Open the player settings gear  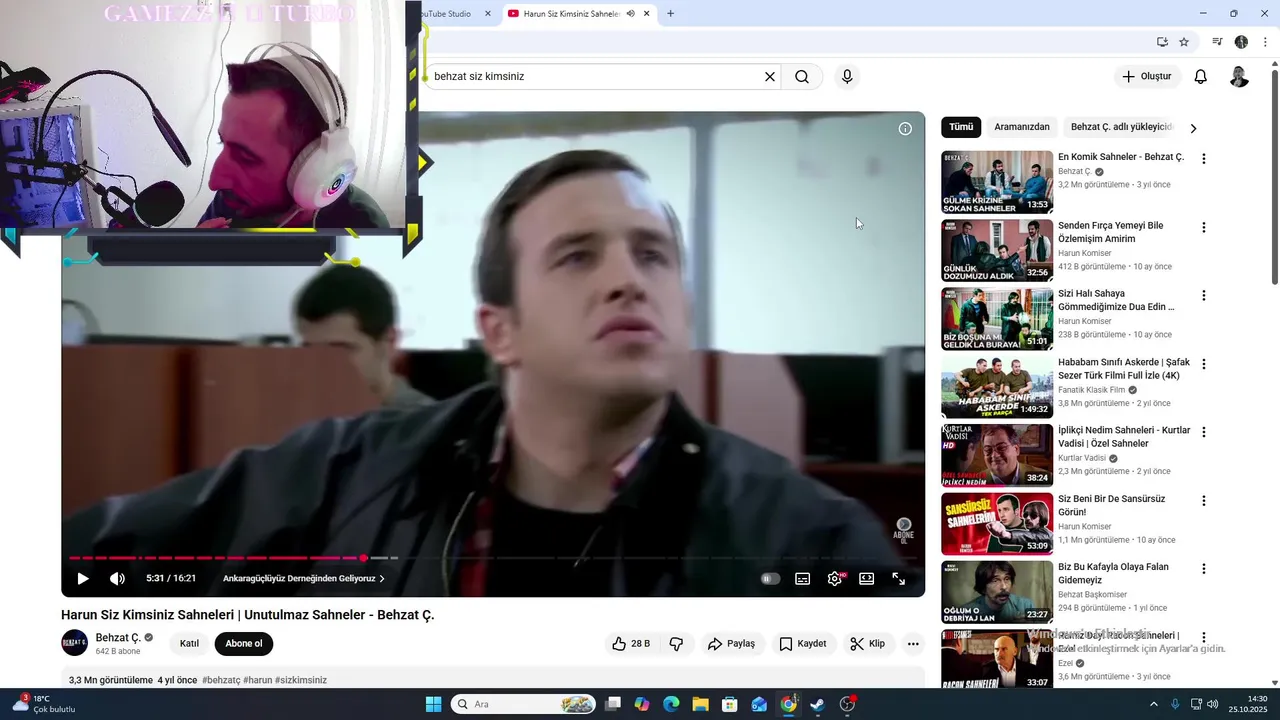835,578
